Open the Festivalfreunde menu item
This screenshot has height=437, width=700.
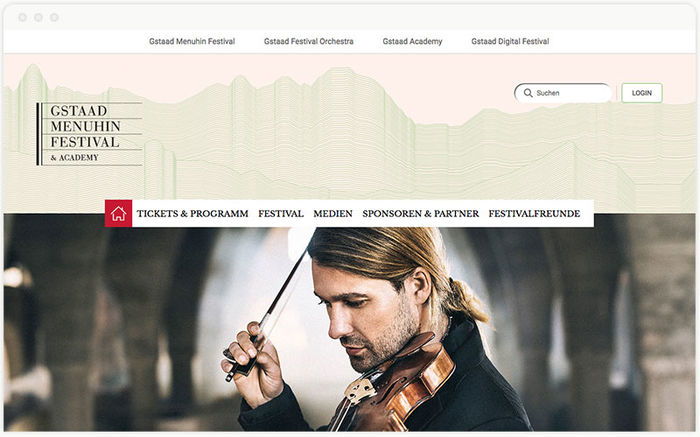534,214
